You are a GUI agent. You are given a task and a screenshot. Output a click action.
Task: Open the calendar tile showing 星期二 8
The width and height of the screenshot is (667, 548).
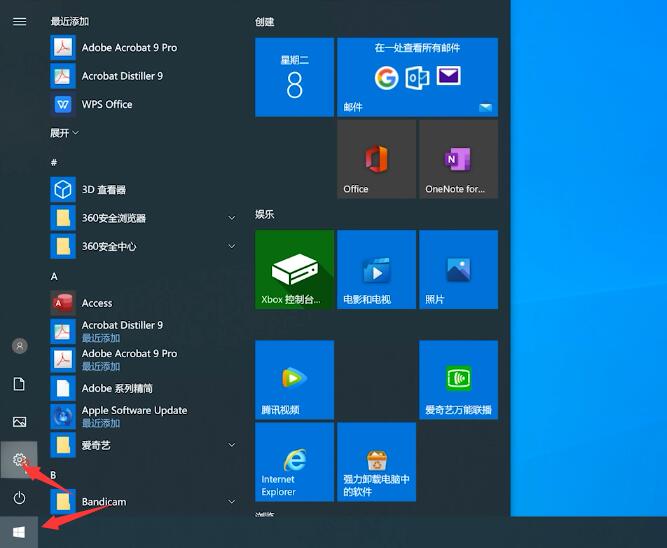[294, 77]
